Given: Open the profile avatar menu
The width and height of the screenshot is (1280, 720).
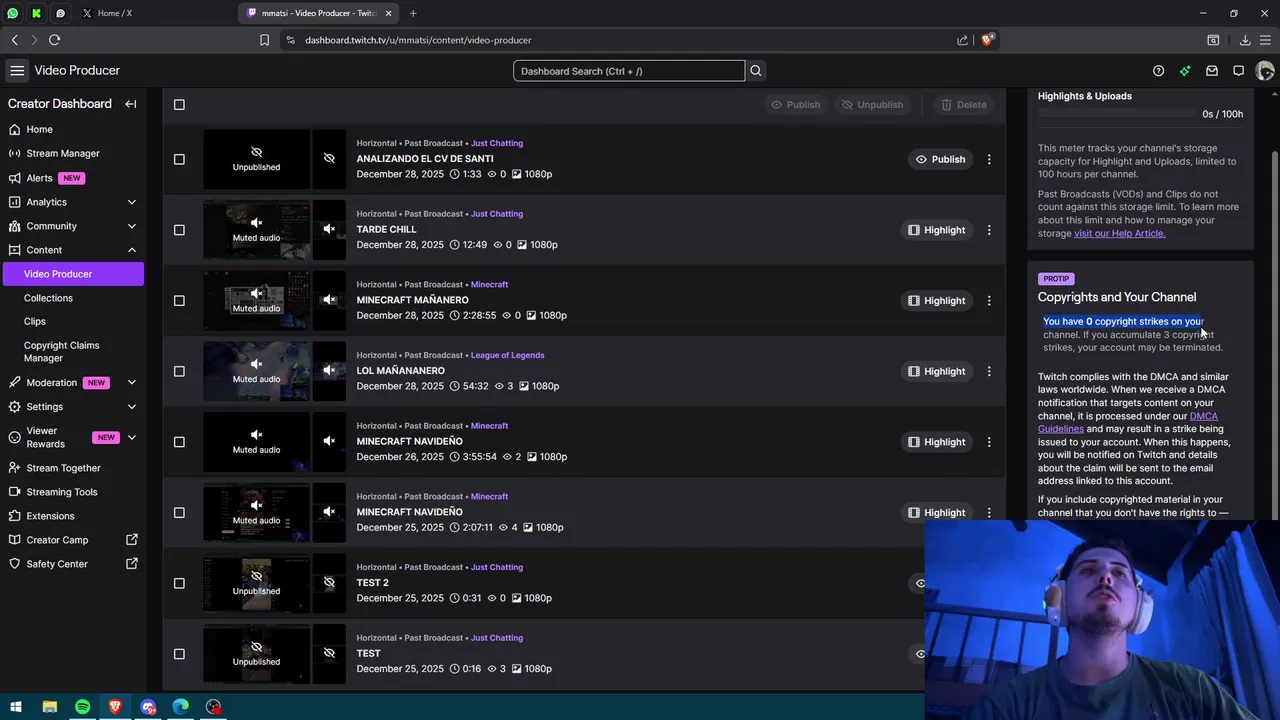Looking at the screenshot, I should (1265, 71).
